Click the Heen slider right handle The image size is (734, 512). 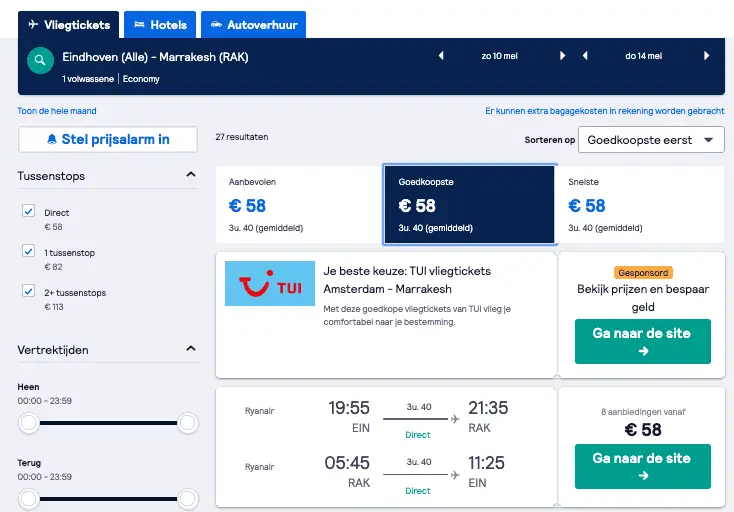pyautogui.click(x=188, y=423)
